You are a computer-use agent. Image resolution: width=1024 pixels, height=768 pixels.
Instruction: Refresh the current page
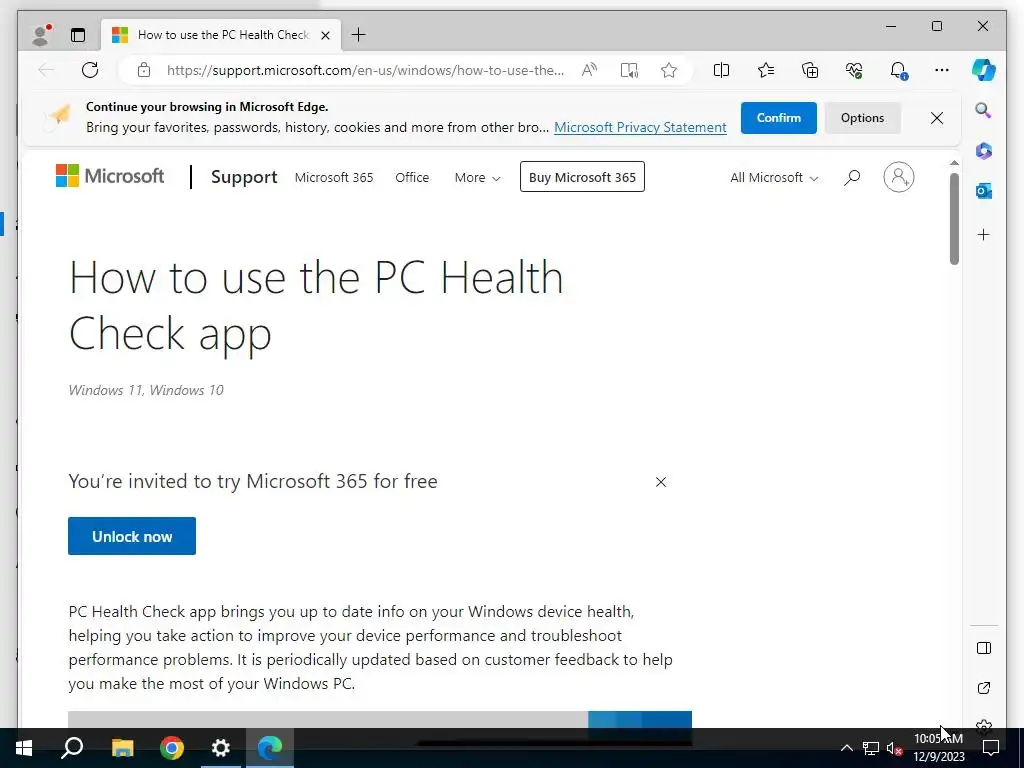90,70
